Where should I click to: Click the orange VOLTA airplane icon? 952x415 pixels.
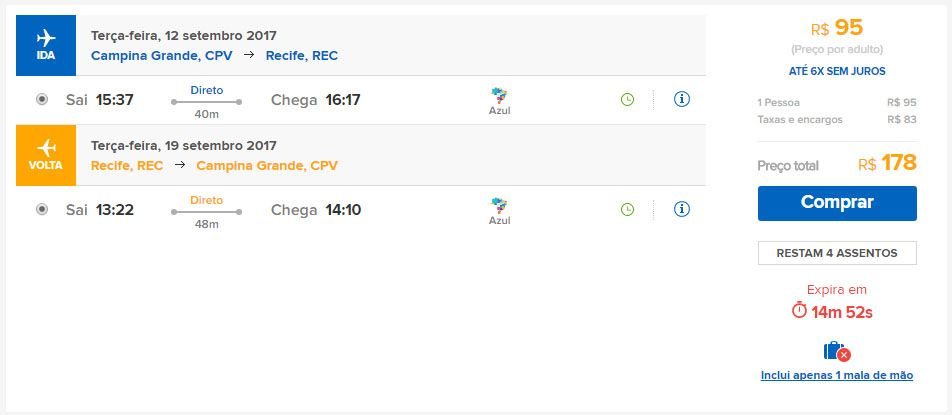click(x=46, y=148)
